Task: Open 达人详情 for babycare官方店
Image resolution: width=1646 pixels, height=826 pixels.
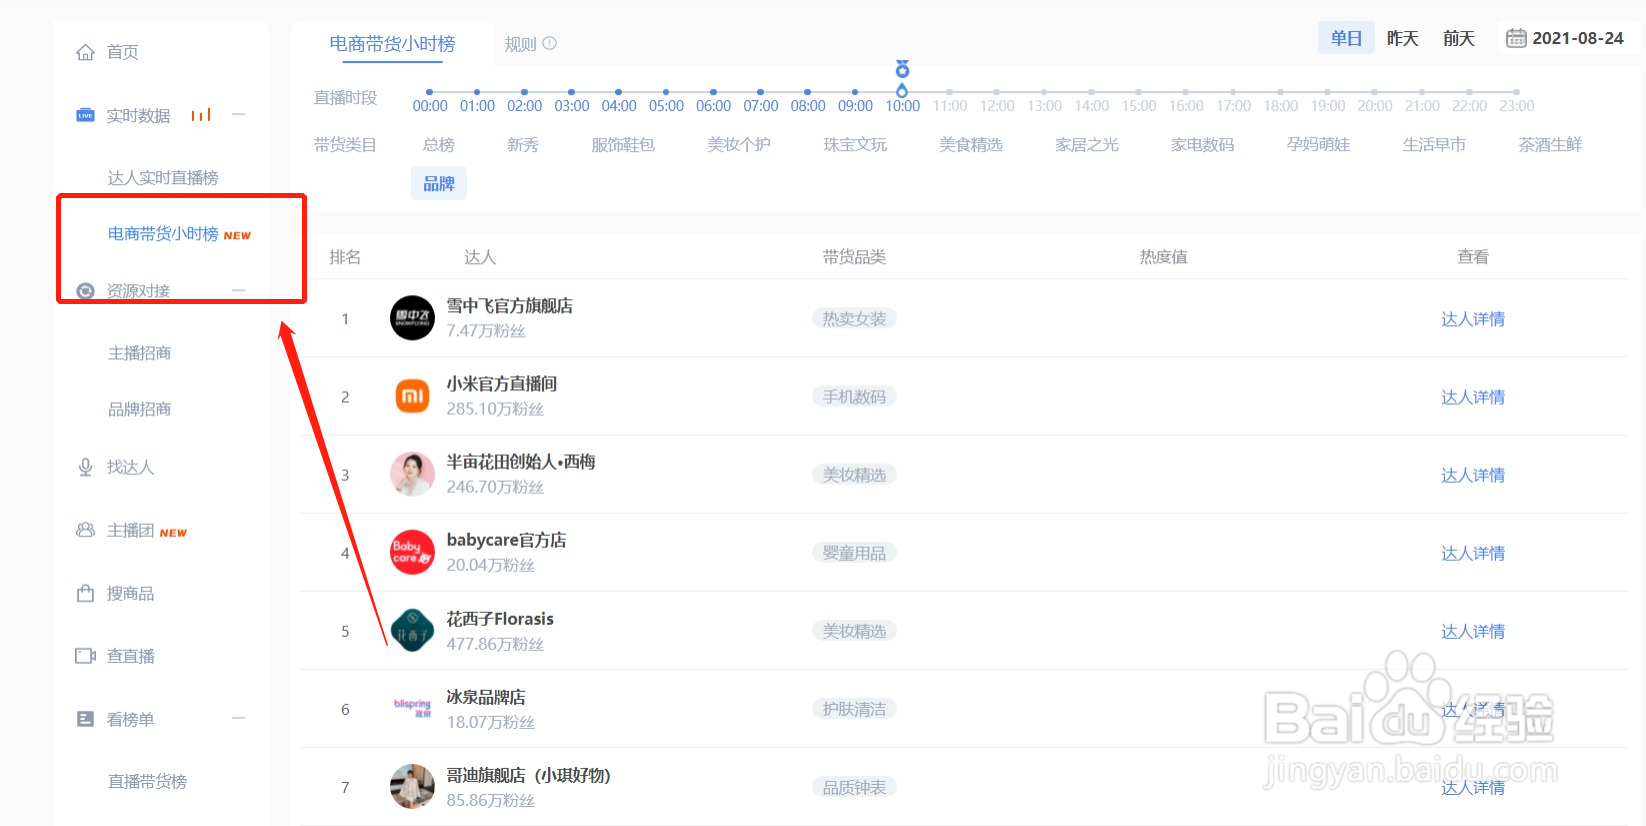Action: pyautogui.click(x=1472, y=553)
